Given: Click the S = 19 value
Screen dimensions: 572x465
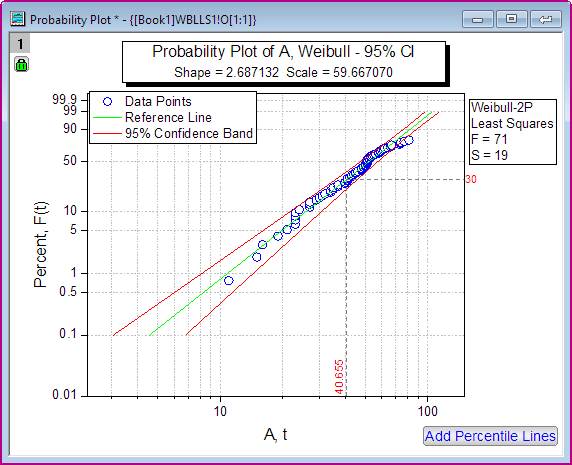Looking at the screenshot, I should click(489, 155).
